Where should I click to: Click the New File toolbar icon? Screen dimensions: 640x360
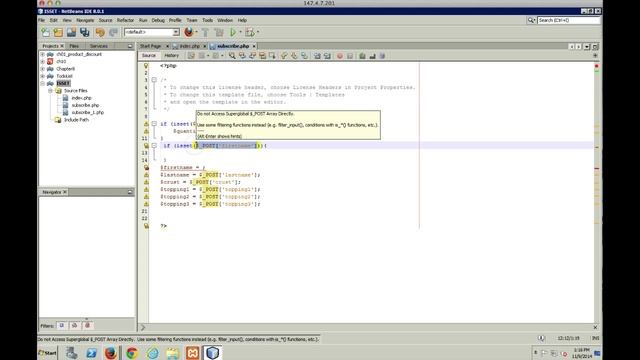(46, 32)
